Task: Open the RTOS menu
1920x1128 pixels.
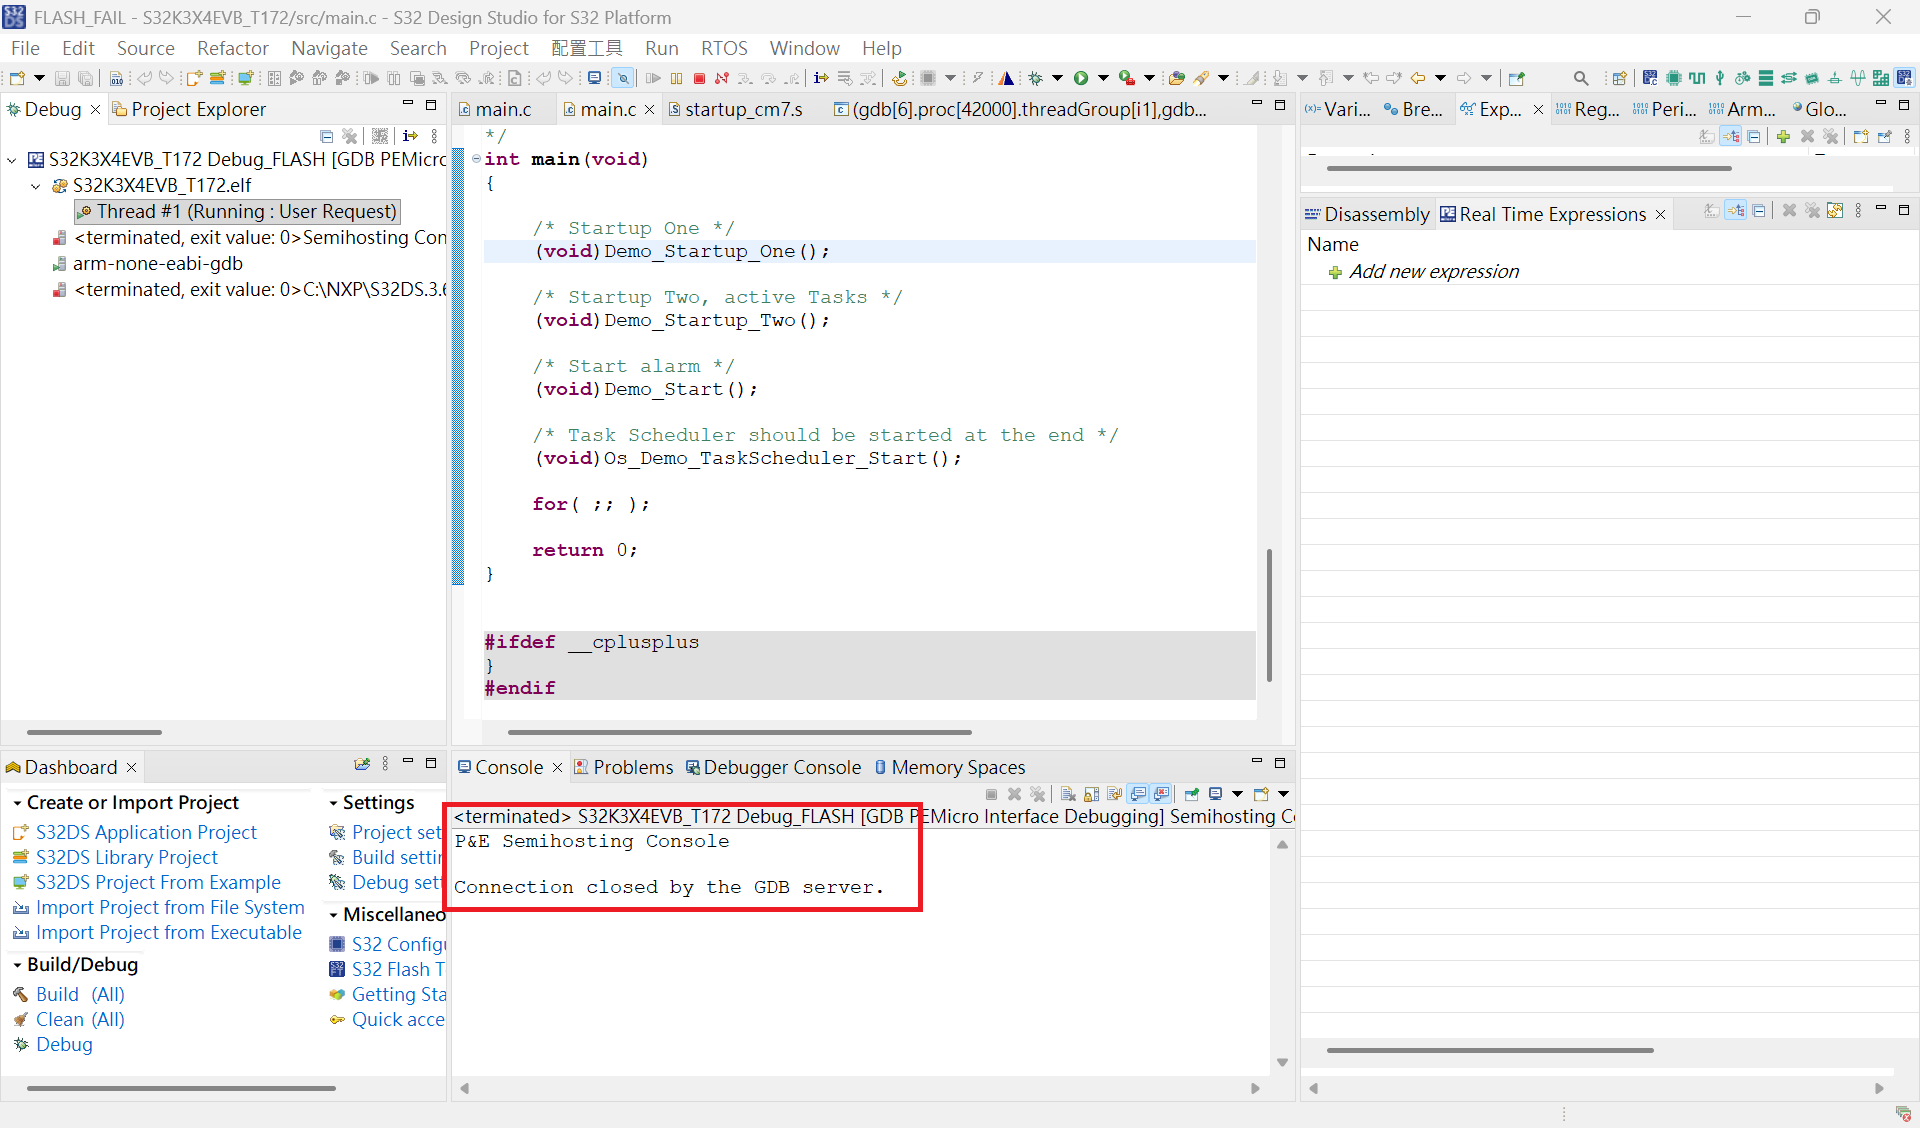Action: pos(724,48)
